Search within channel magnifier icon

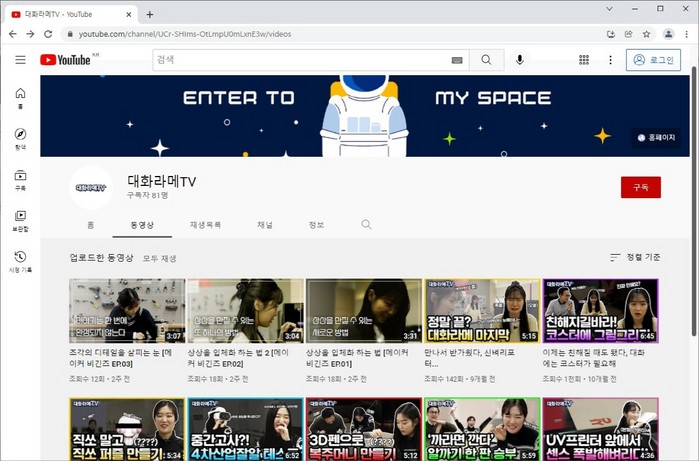367,225
